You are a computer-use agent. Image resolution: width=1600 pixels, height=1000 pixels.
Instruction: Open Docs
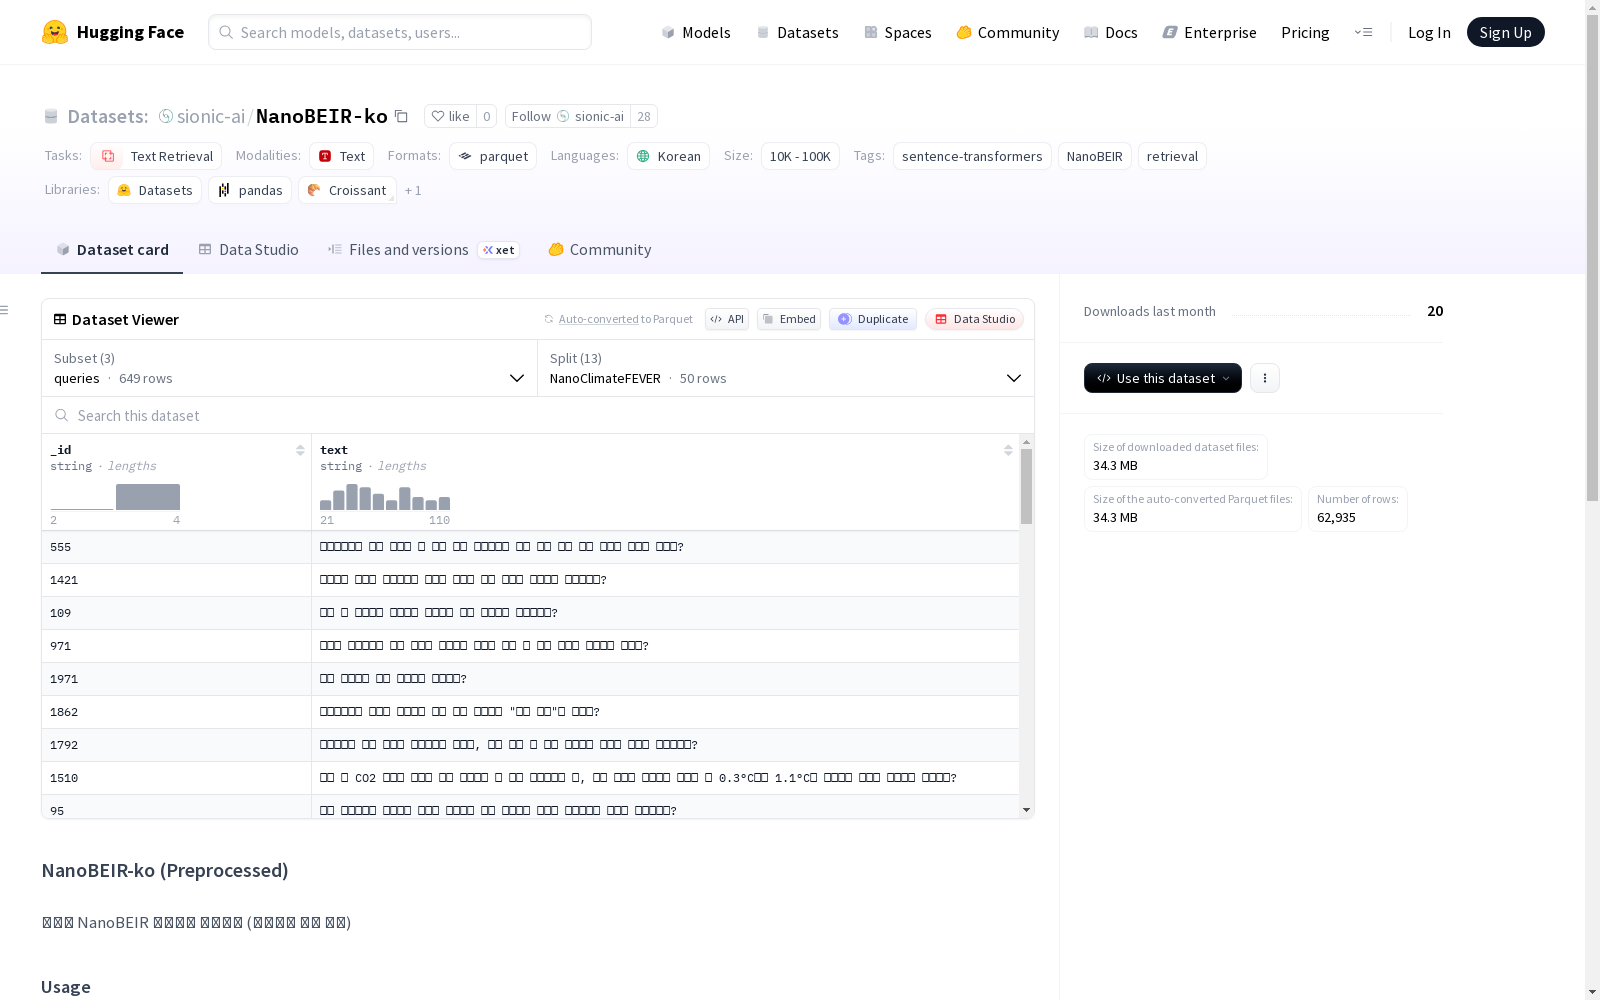[x=1110, y=32]
